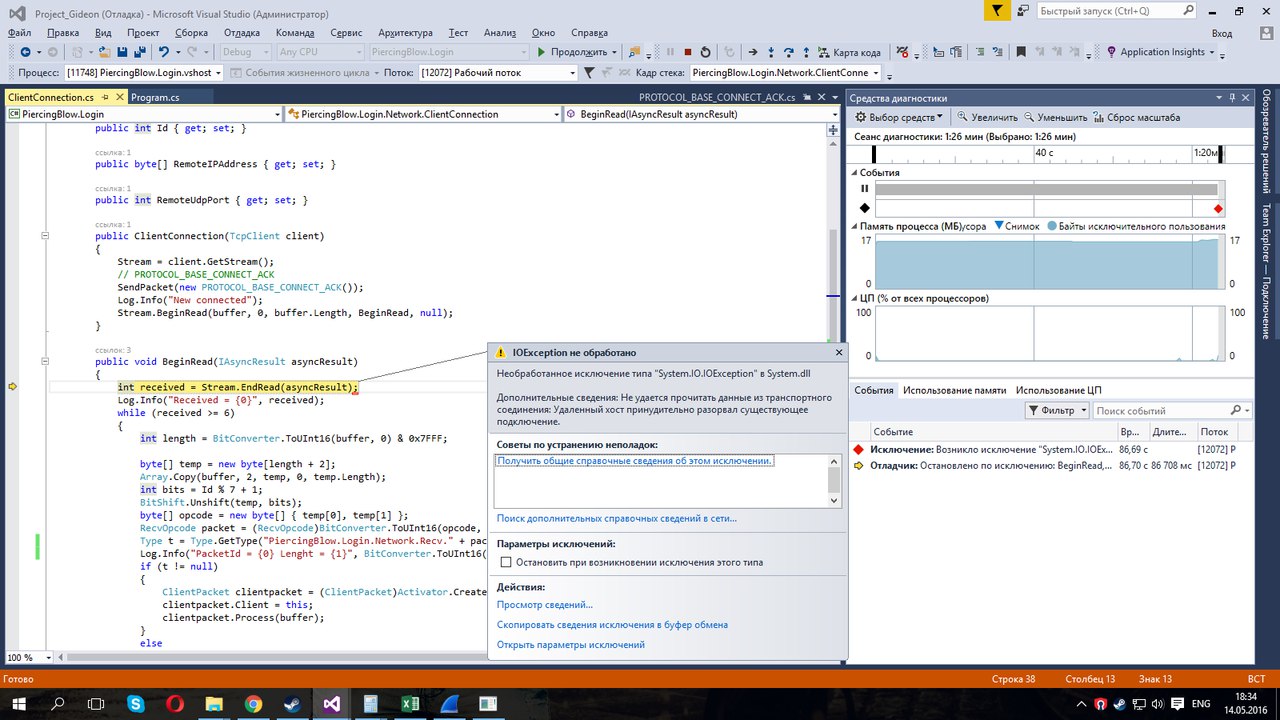Open Steam from the taskbar

pos(293,704)
